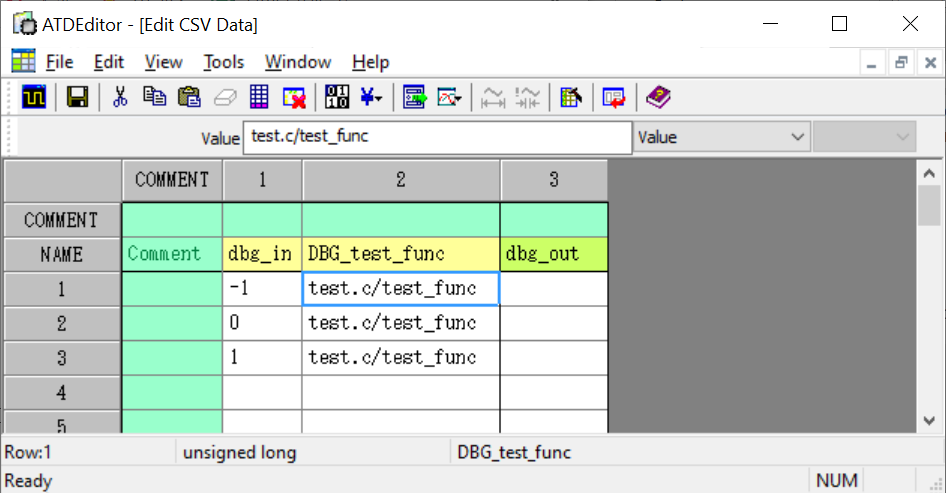
Task: Expand the graph chart icon dropdown
Action: click(459, 97)
